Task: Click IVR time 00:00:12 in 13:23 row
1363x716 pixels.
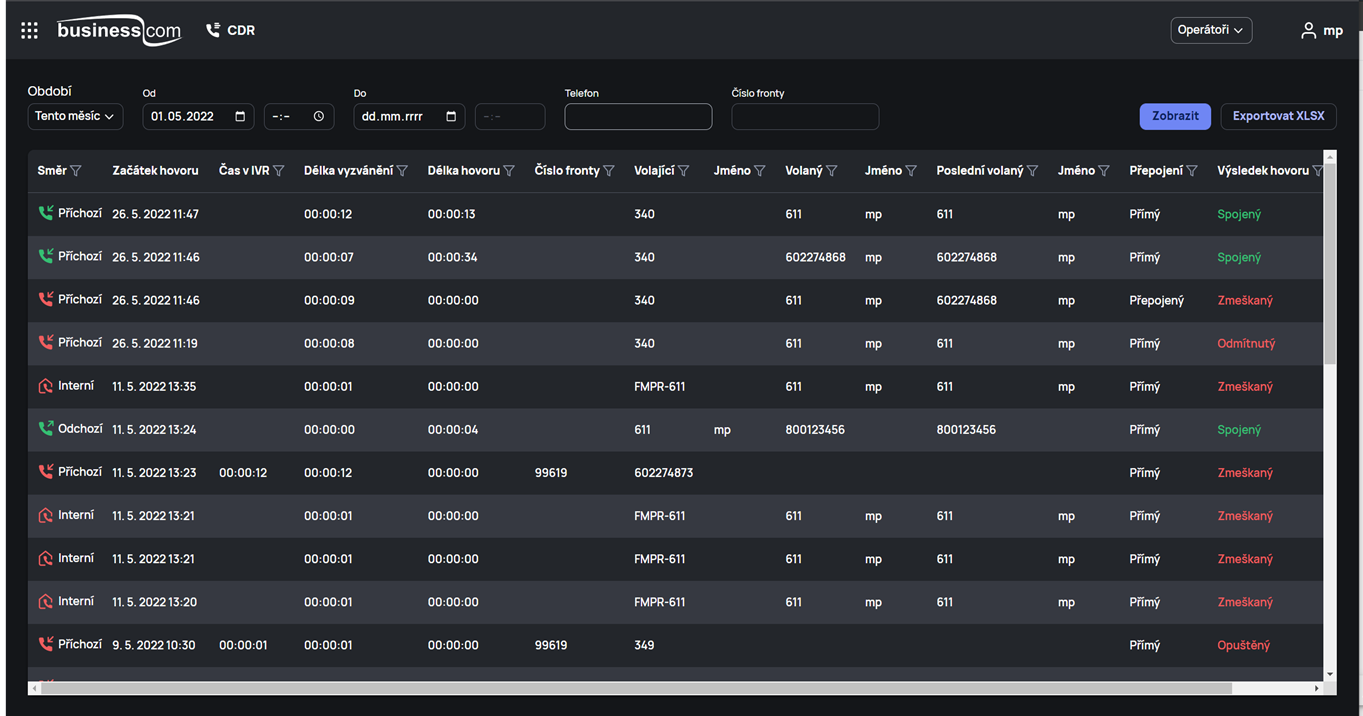Action: [x=243, y=472]
